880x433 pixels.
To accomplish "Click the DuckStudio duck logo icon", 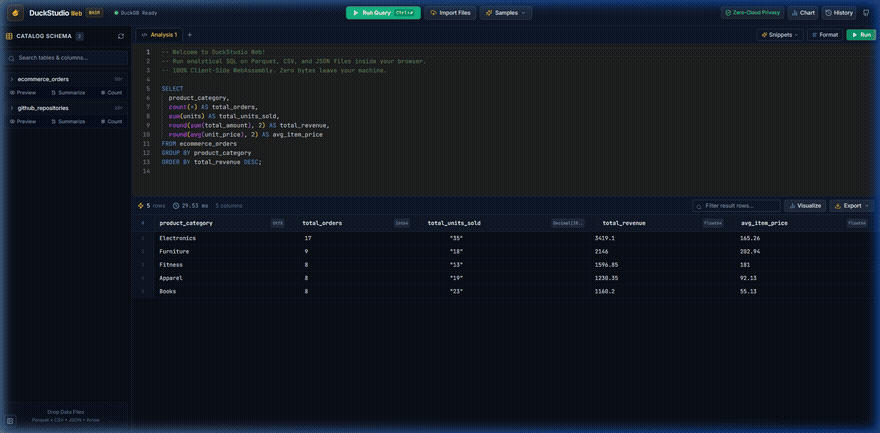I will tap(16, 12).
